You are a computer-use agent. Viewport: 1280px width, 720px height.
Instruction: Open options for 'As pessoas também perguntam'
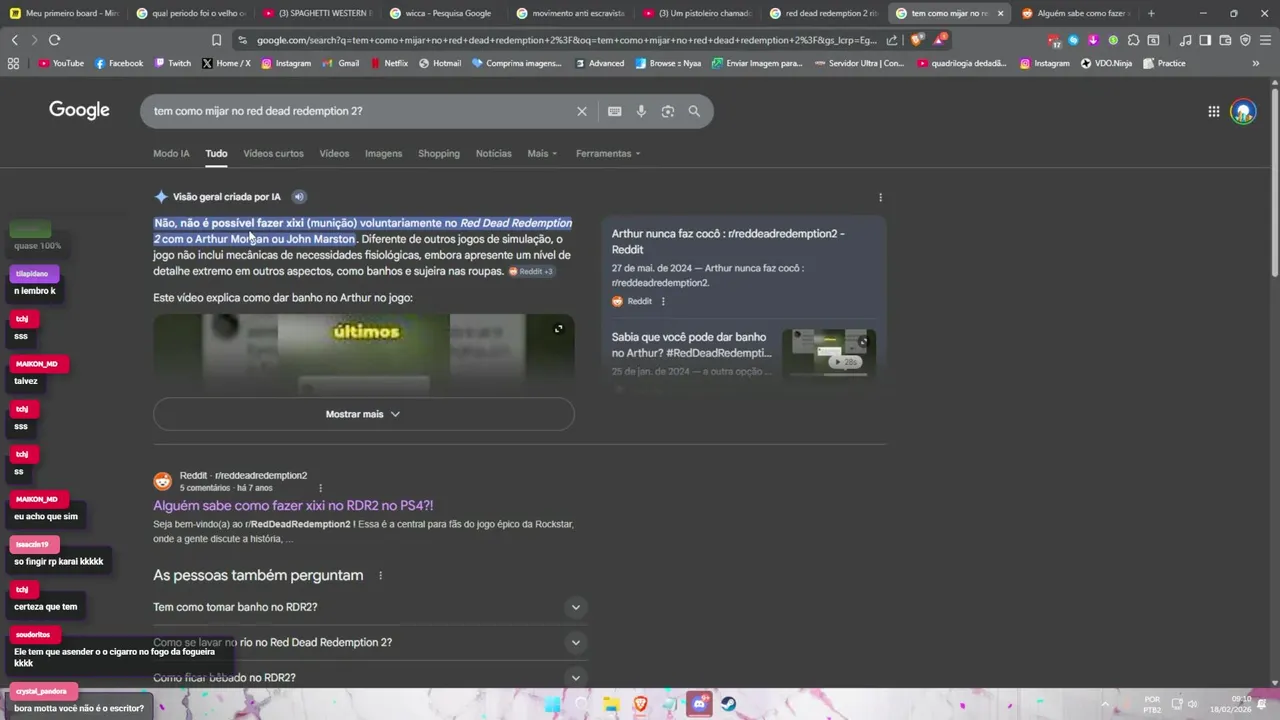point(379,575)
